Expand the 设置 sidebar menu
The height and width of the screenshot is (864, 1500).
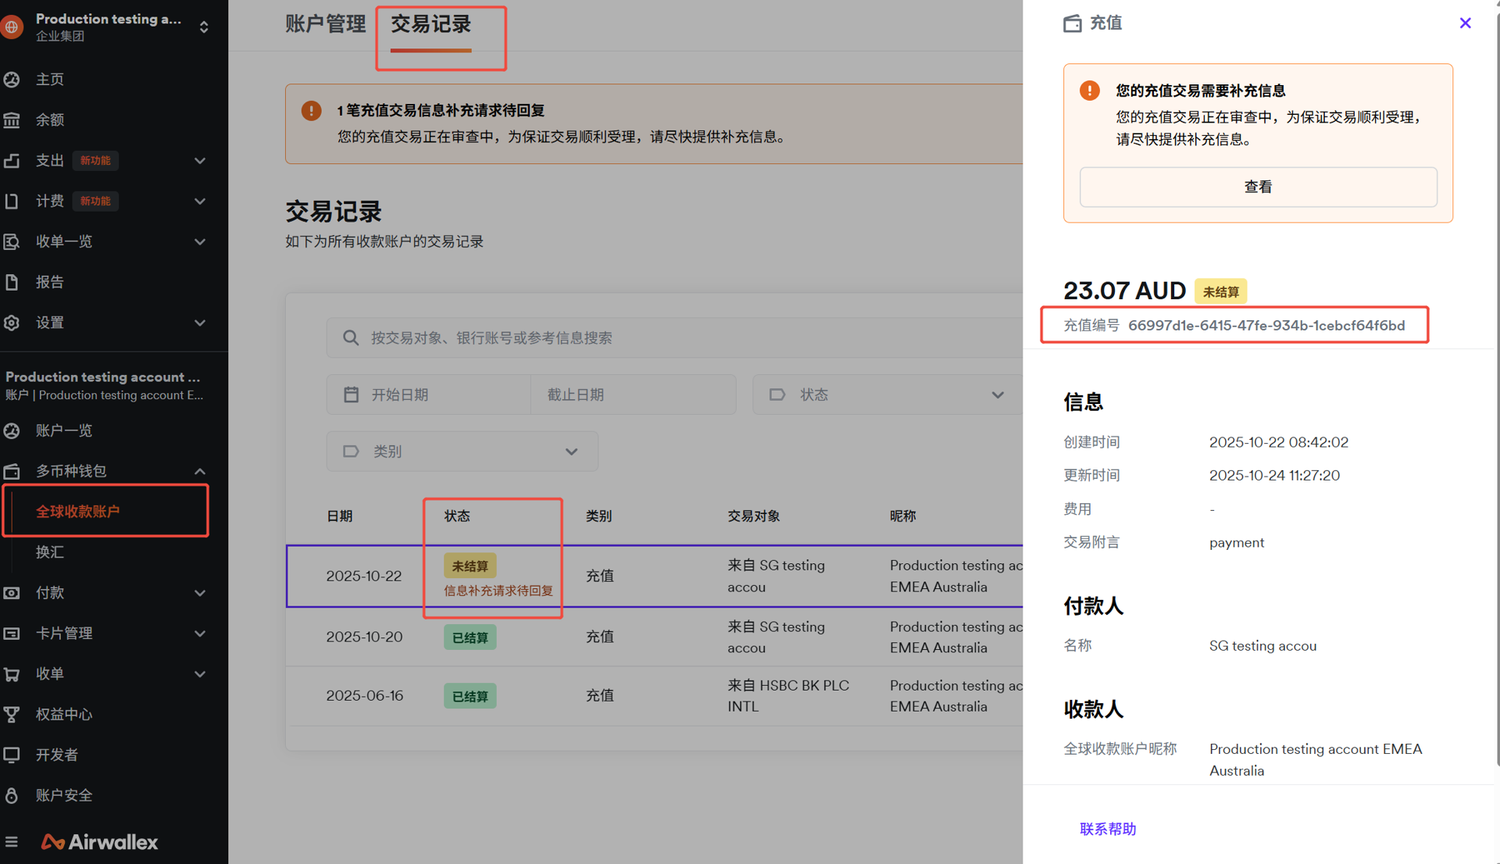click(200, 323)
